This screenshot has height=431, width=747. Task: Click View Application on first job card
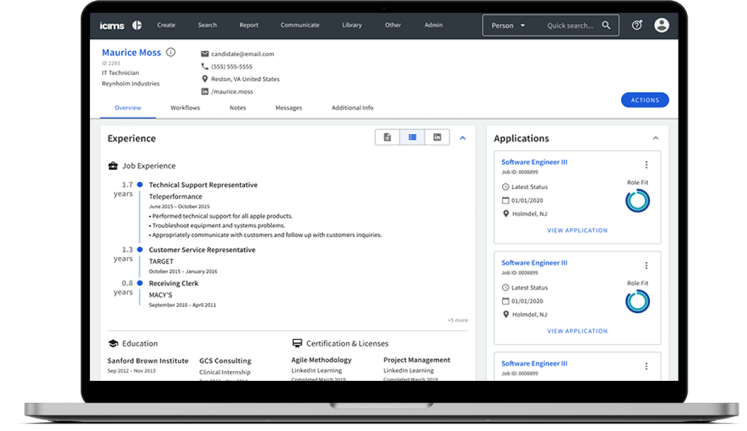point(577,230)
